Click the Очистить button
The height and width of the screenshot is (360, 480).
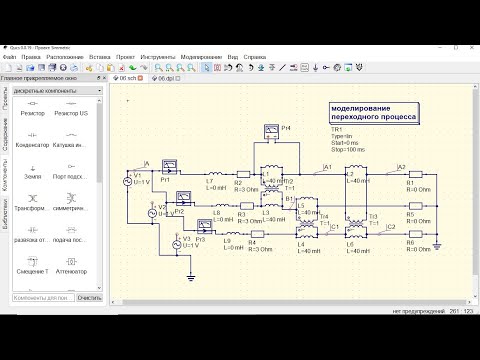(x=89, y=298)
